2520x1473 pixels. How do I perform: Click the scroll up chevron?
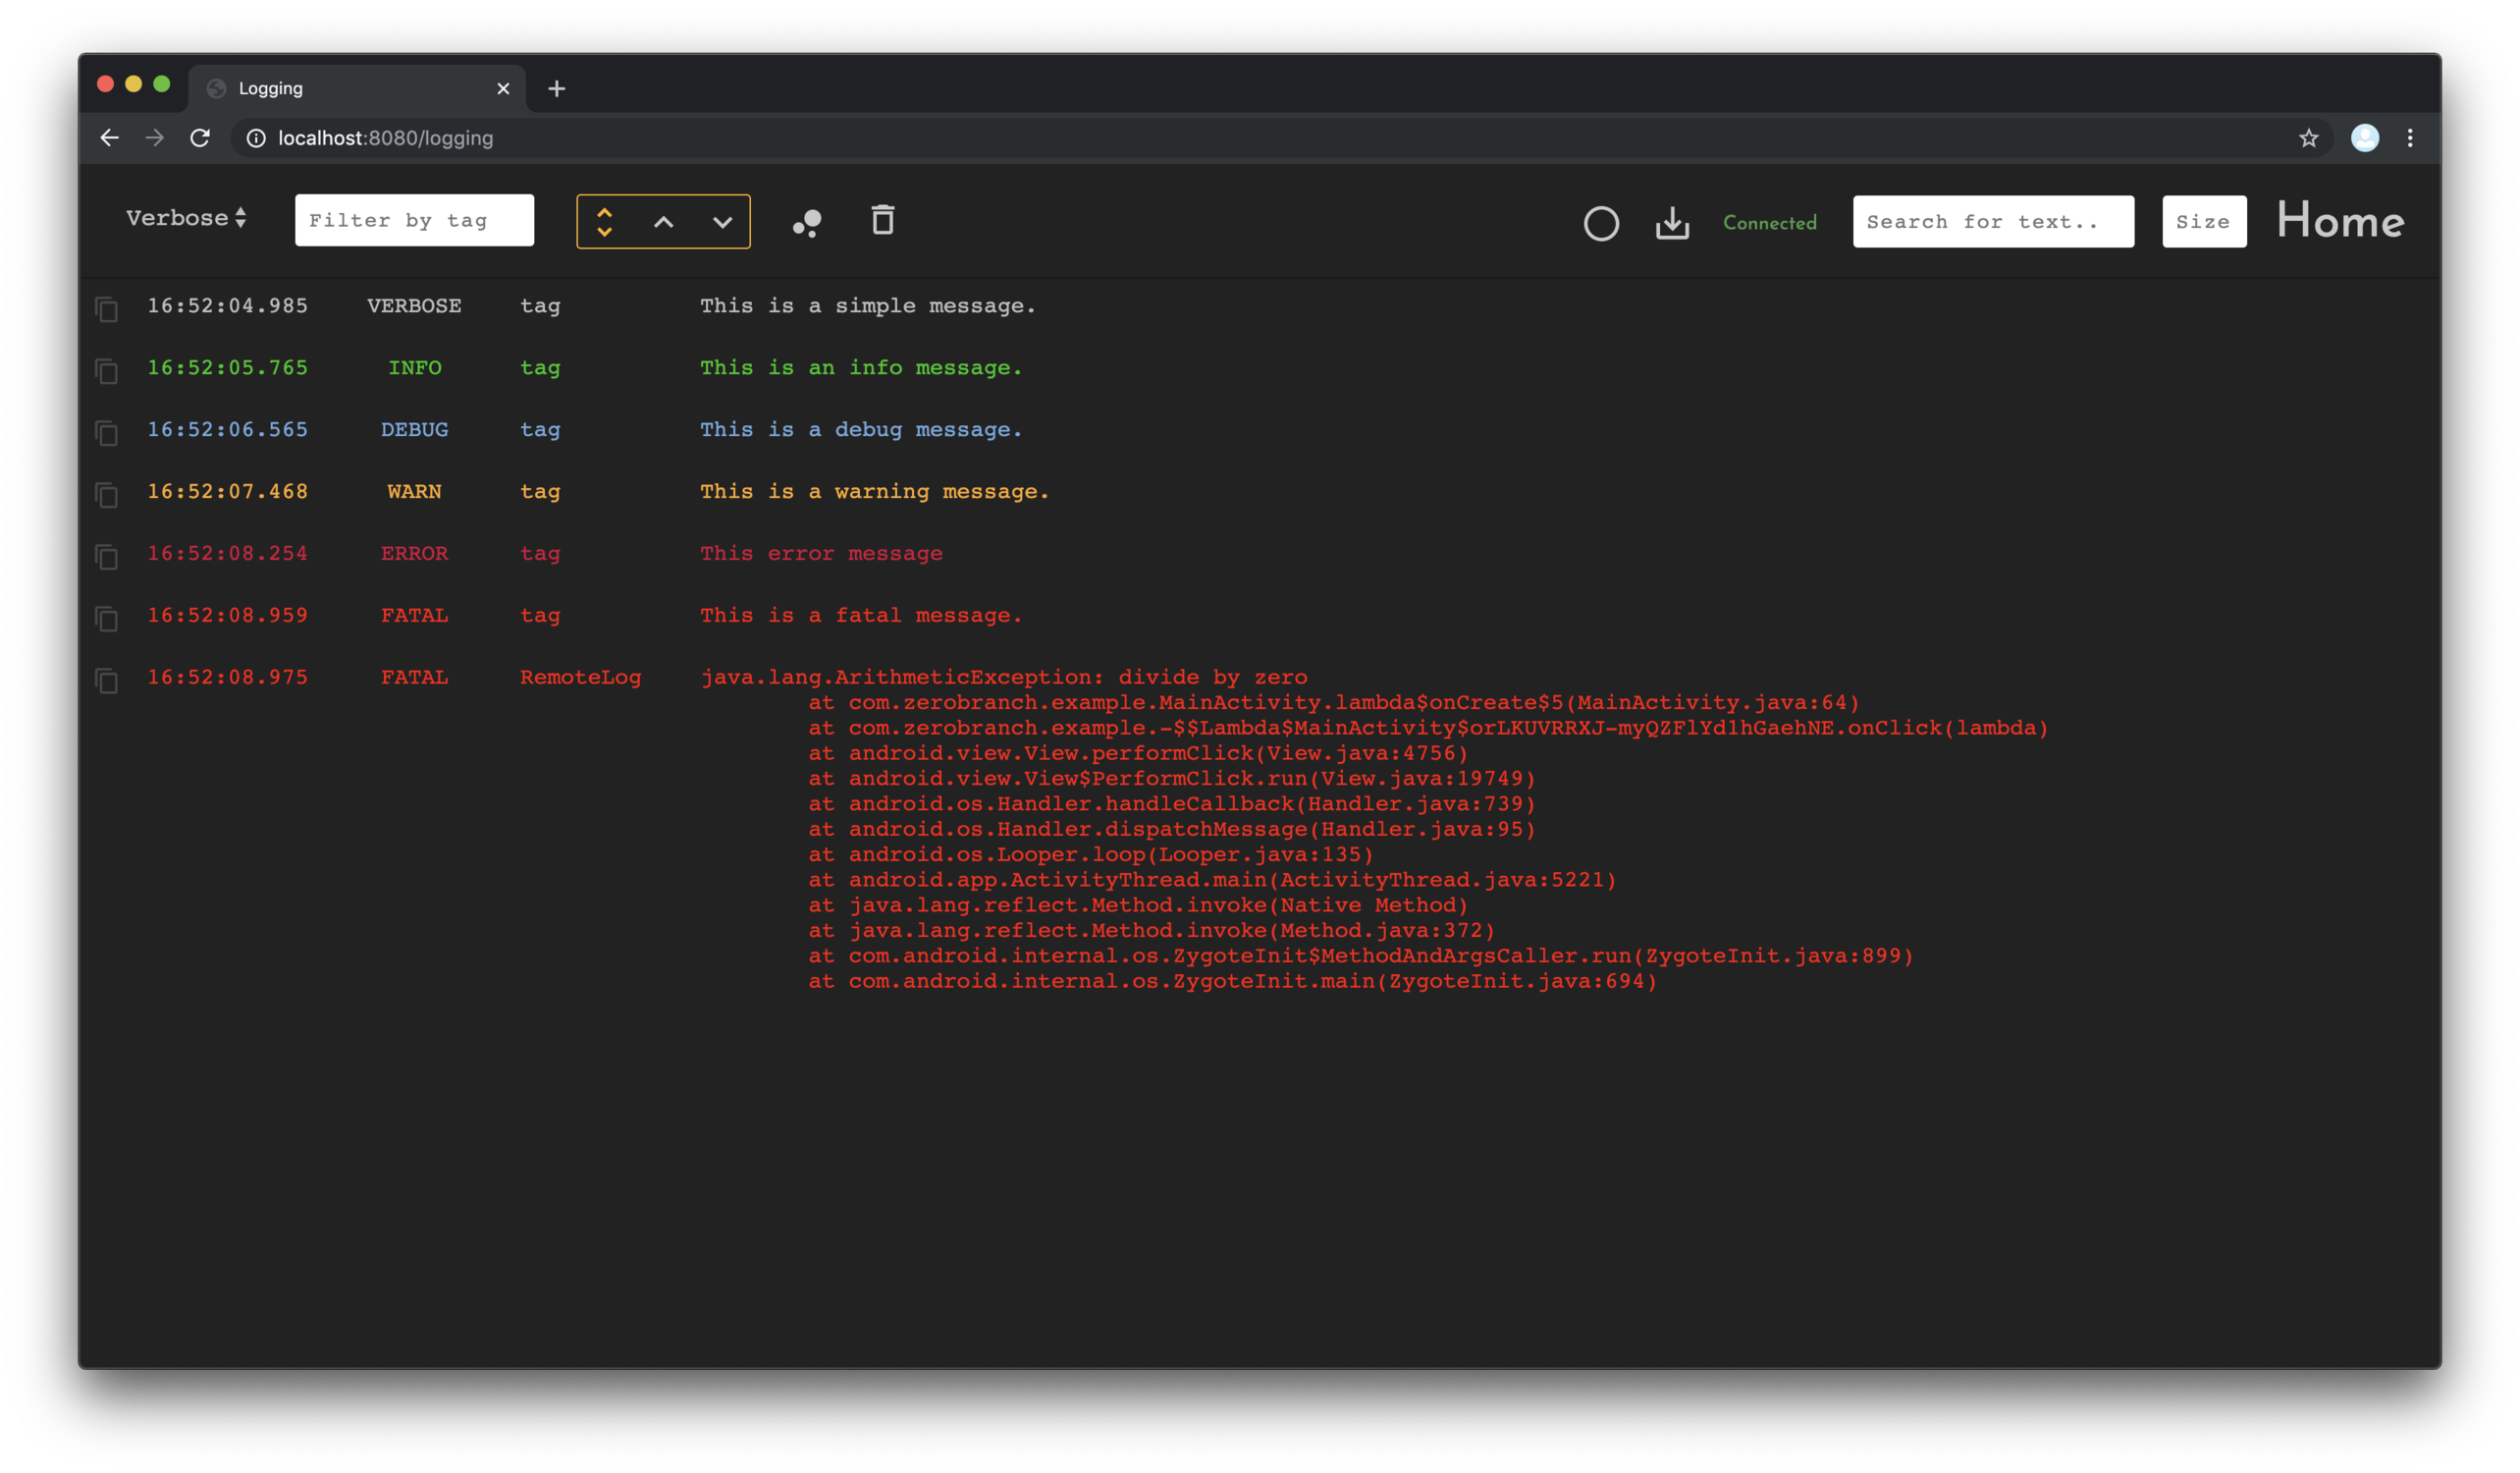click(x=663, y=222)
